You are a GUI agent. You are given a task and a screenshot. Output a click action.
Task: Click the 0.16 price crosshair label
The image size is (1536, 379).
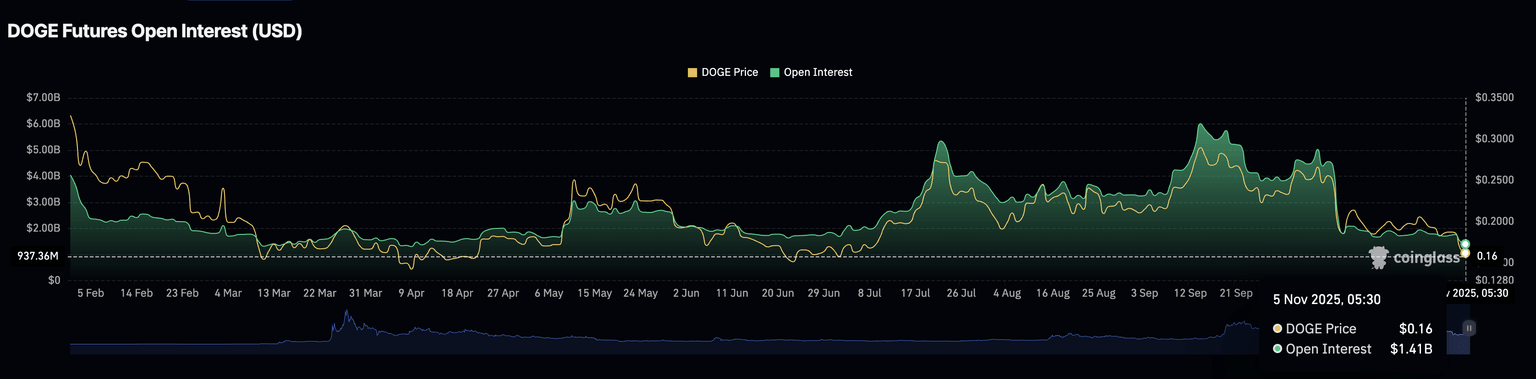(1486, 257)
